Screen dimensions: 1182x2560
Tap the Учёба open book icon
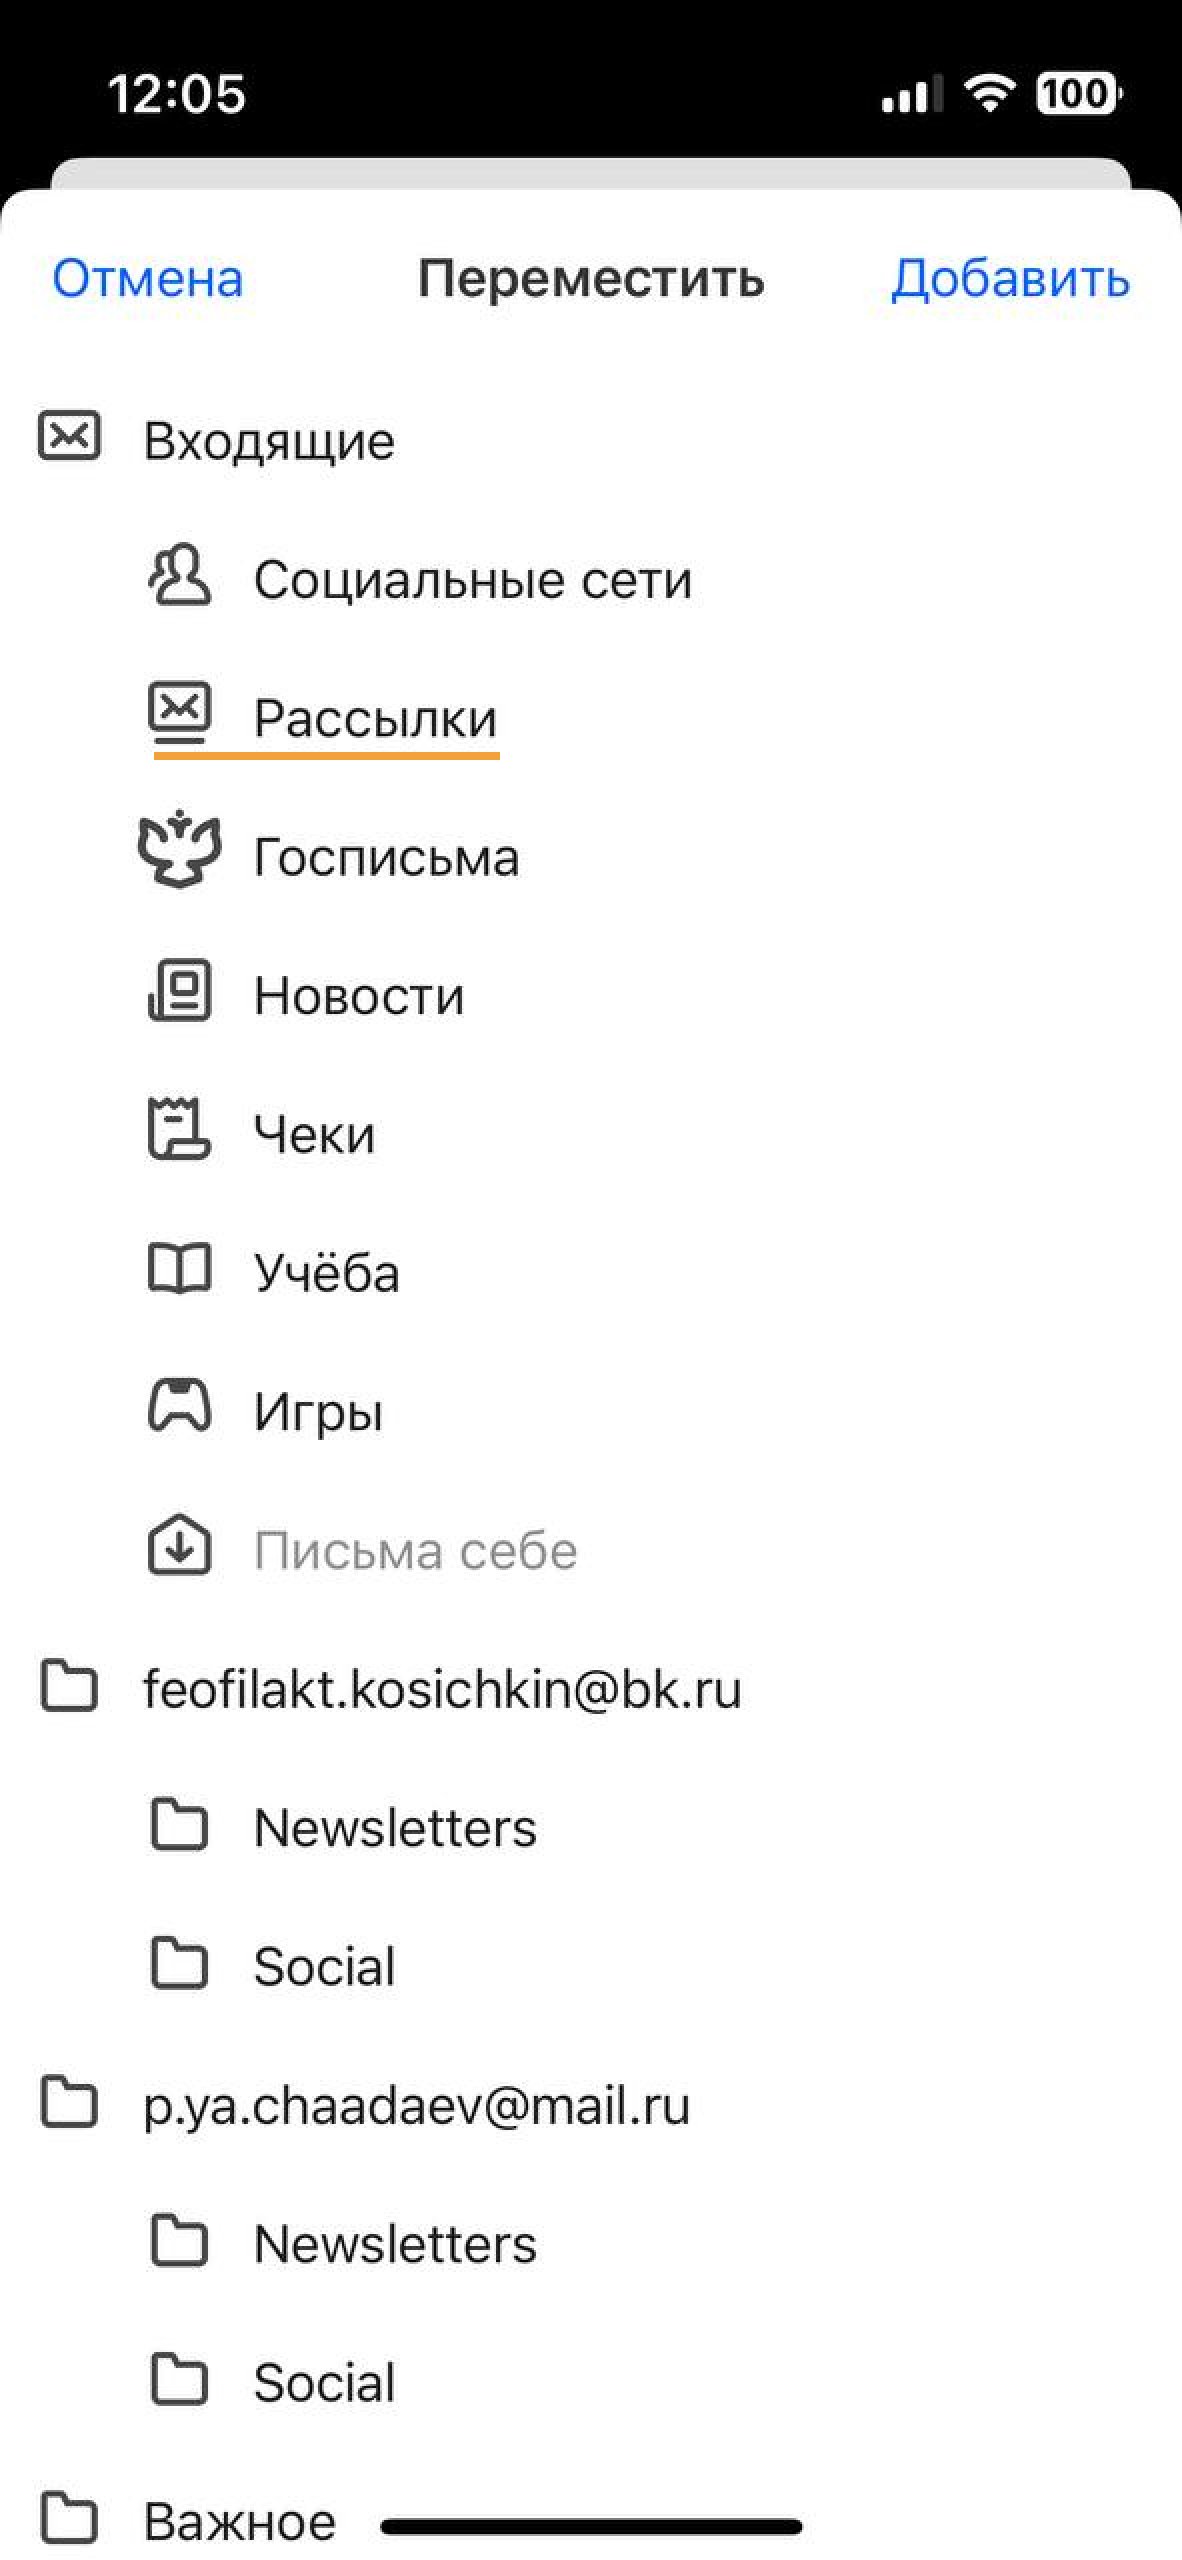179,1269
